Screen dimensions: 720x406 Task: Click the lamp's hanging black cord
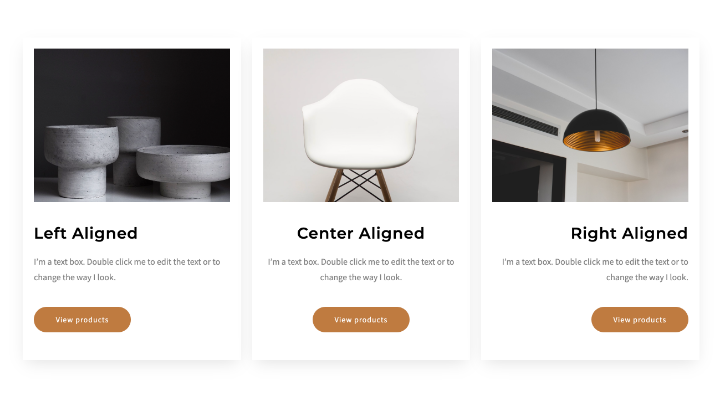click(596, 79)
